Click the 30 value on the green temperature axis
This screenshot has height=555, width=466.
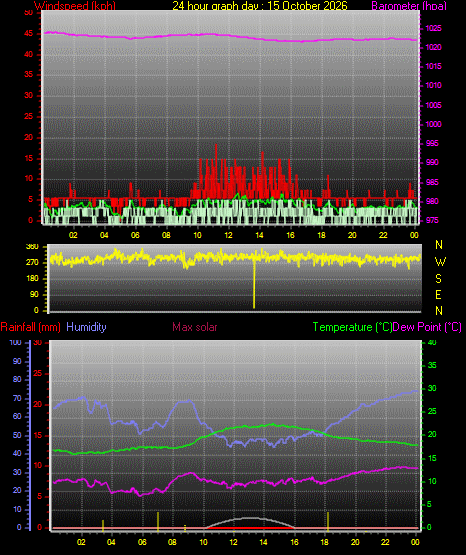pyautogui.click(x=432, y=389)
